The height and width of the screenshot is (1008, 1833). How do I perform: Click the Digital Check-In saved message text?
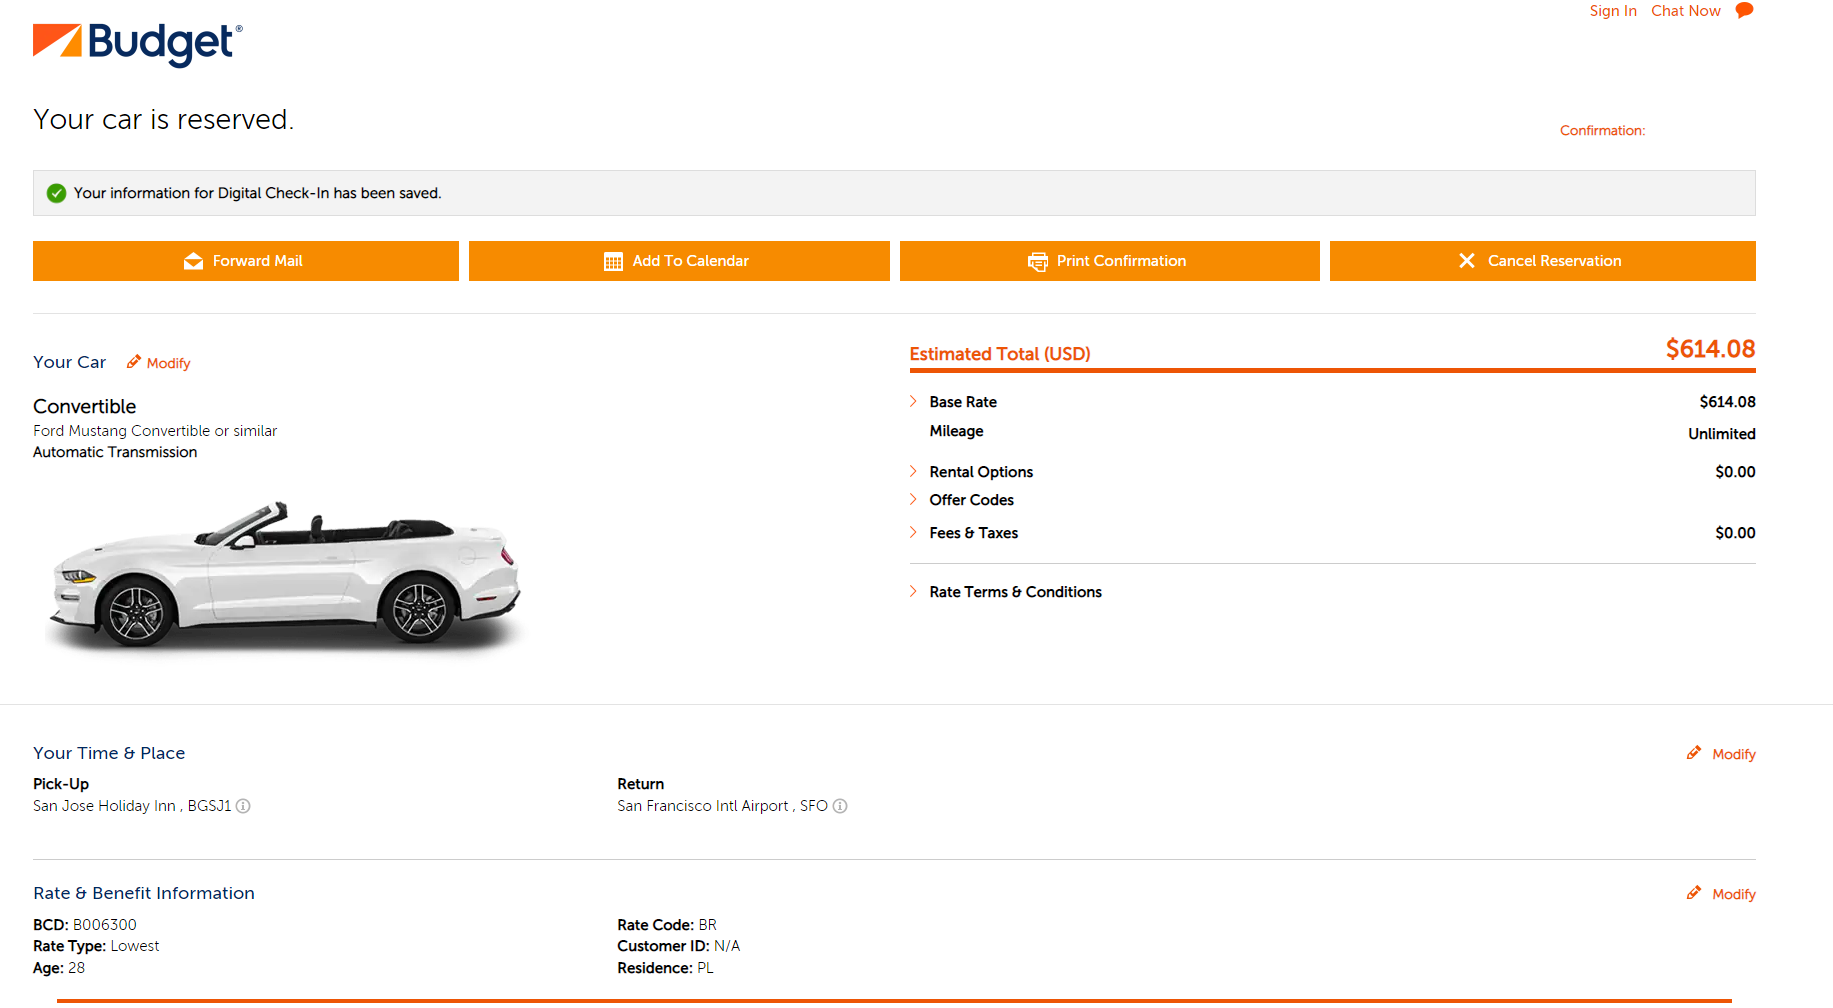pos(257,193)
